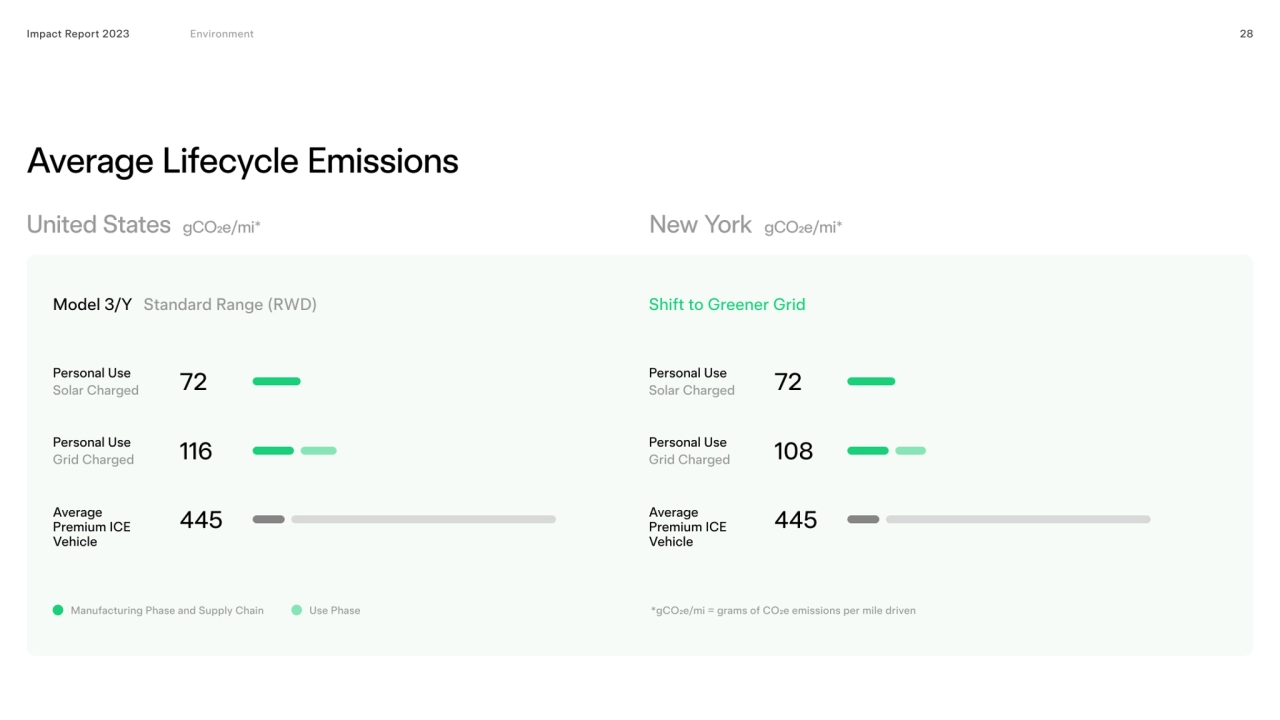This screenshot has height=720, width=1280.
Task: Click New York 'Personal Use Solar Charged' label
Action: coord(692,382)
